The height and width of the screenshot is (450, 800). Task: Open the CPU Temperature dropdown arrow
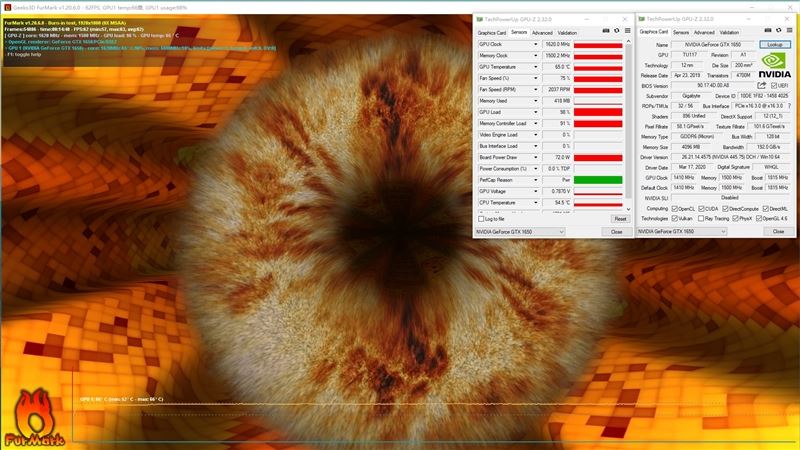(535, 203)
